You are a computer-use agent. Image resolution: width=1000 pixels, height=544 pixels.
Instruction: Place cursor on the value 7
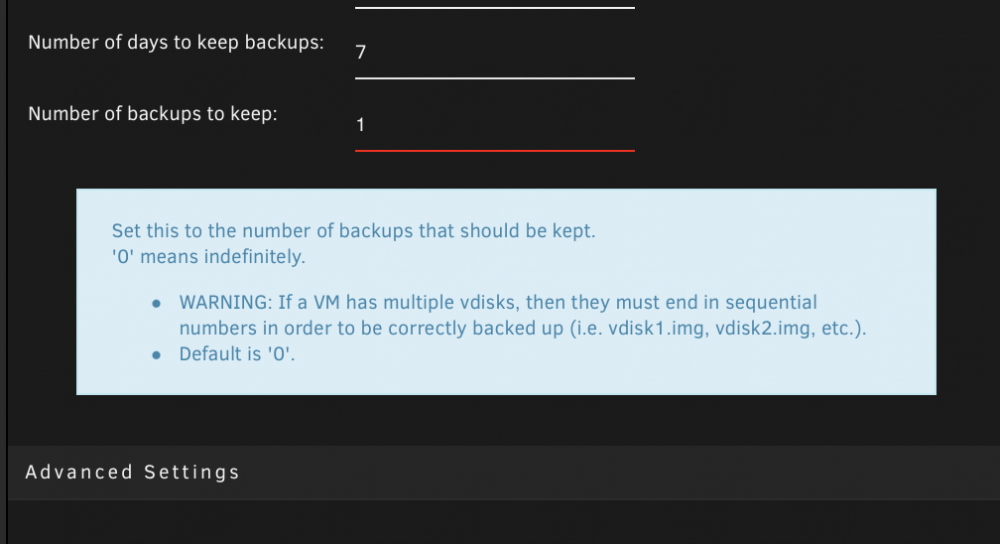pos(361,52)
